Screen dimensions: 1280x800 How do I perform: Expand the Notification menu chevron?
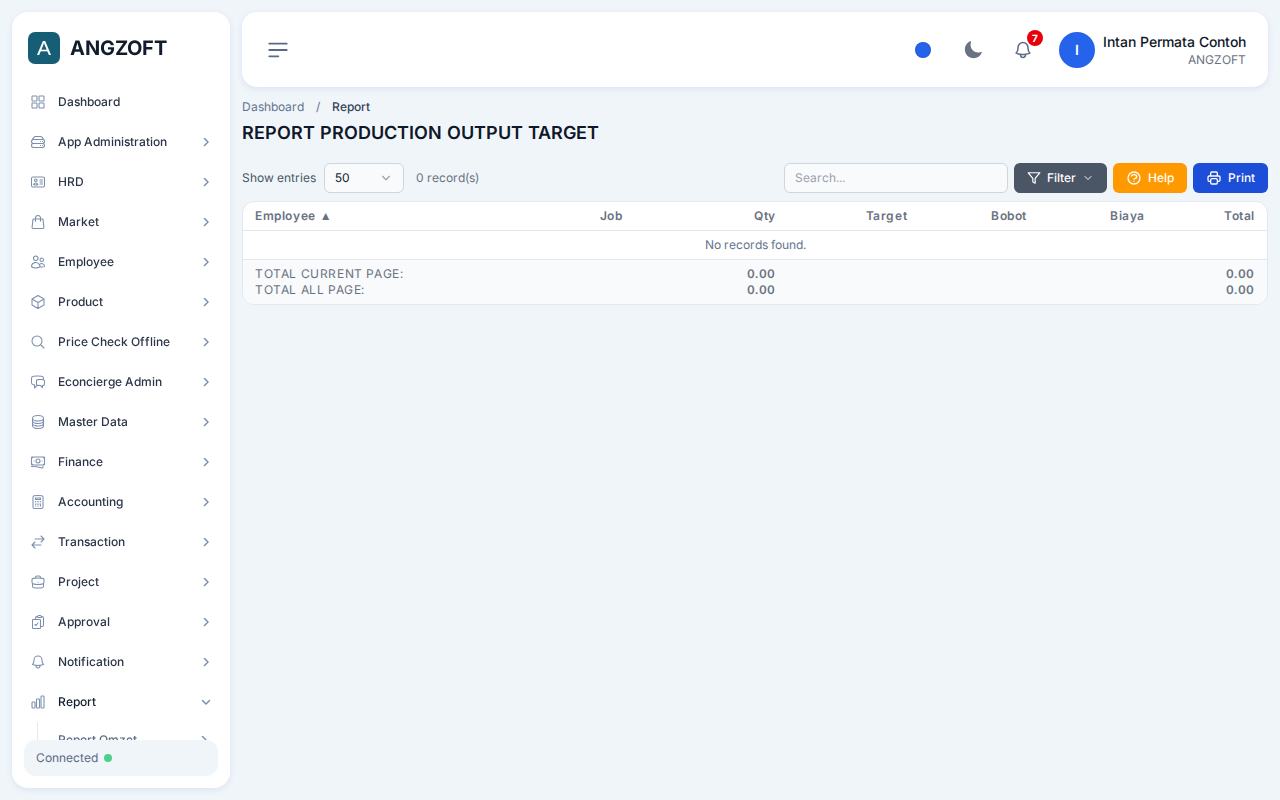point(206,662)
